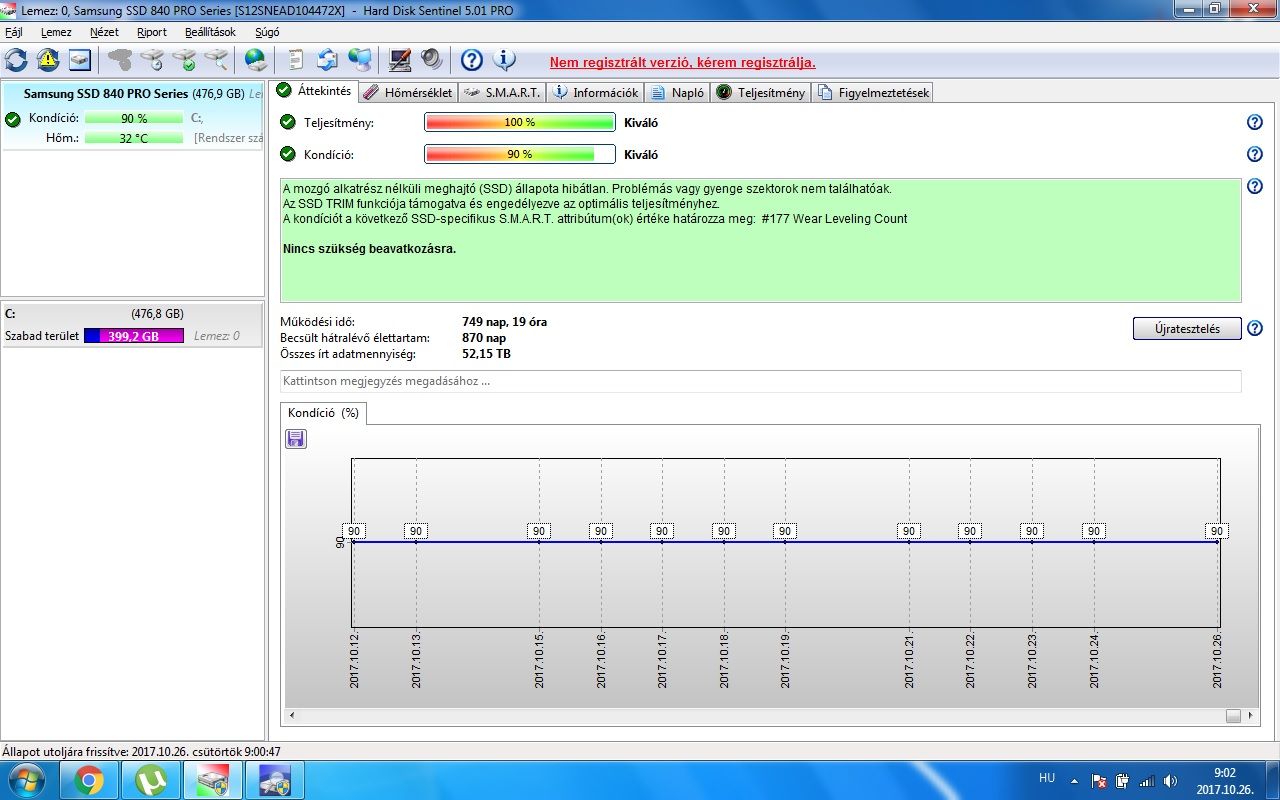The height and width of the screenshot is (800, 1280).
Task: Show hidden tray icons arrow
Action: point(1074,780)
